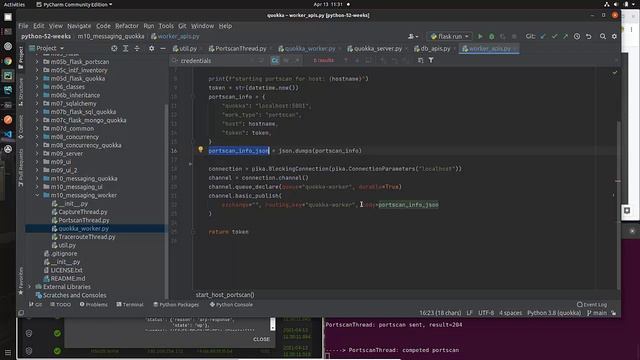Screen dimensions: 640x360
Task: Expand m09_server folder
Action: [37, 153]
